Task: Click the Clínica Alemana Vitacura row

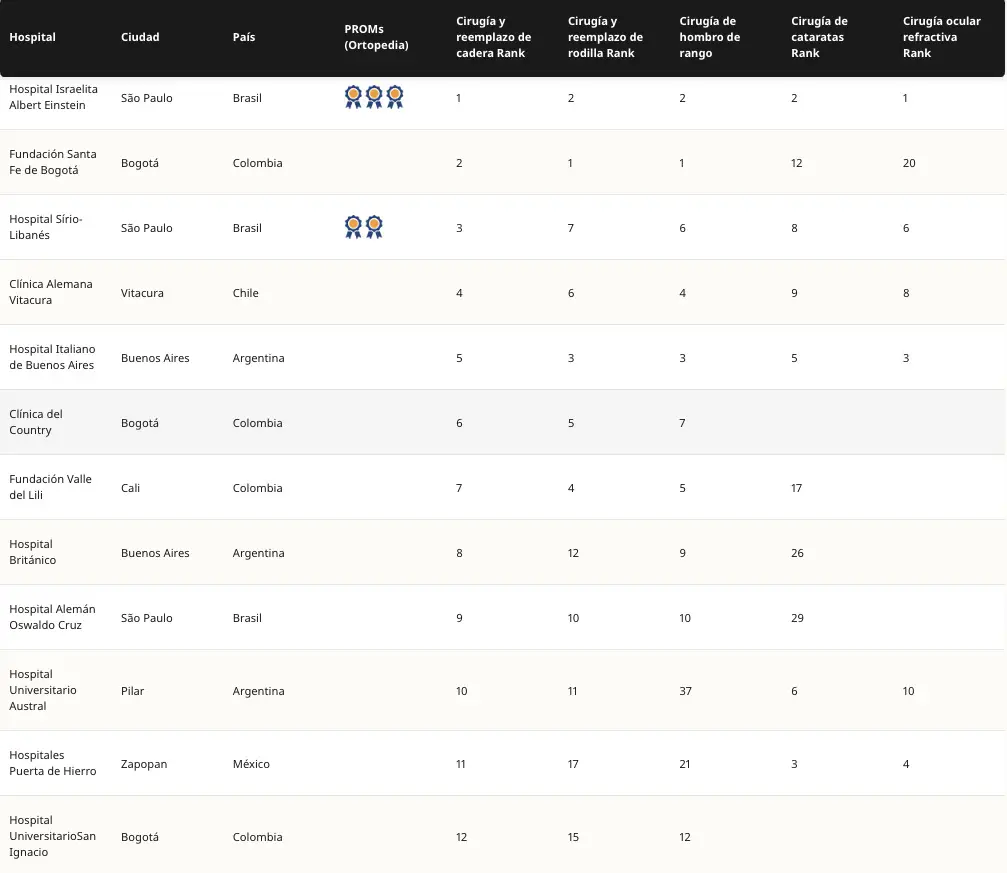Action: point(51,292)
